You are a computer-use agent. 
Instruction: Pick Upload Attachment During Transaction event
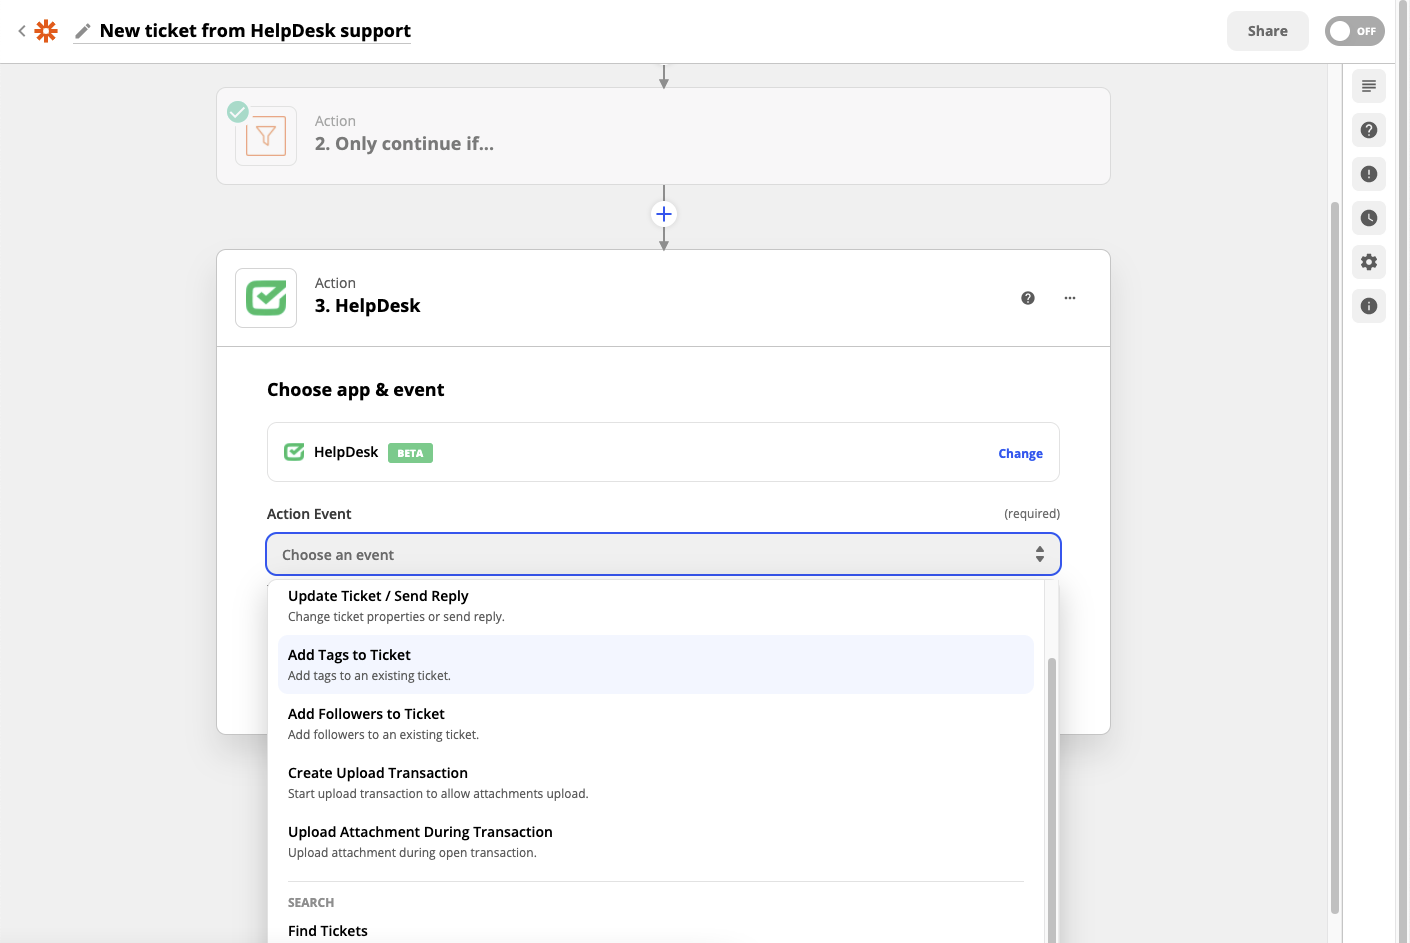coord(655,842)
